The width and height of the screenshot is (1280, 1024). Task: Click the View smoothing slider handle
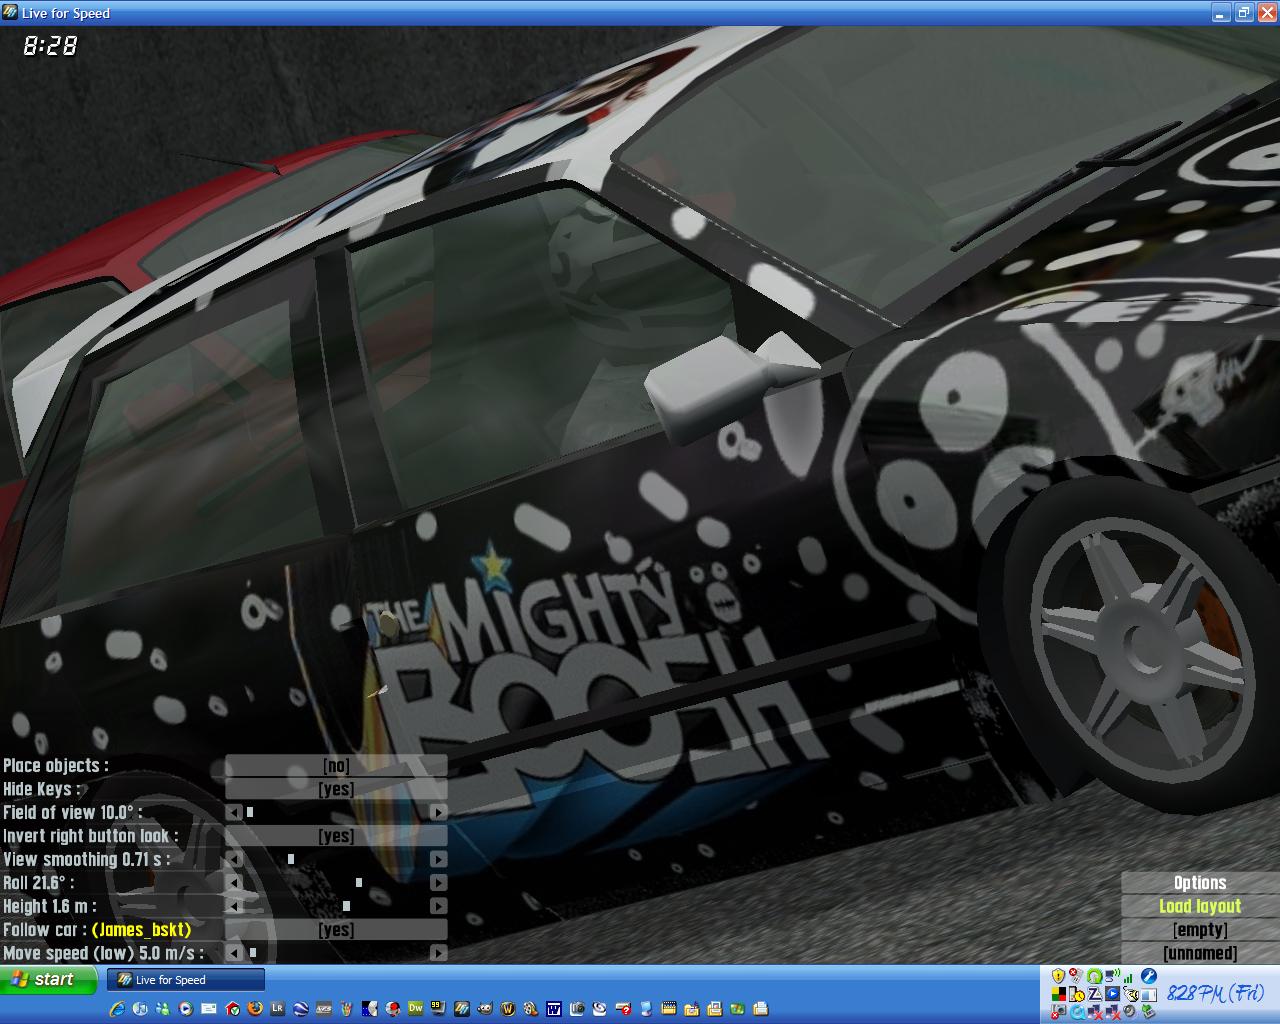click(291, 859)
